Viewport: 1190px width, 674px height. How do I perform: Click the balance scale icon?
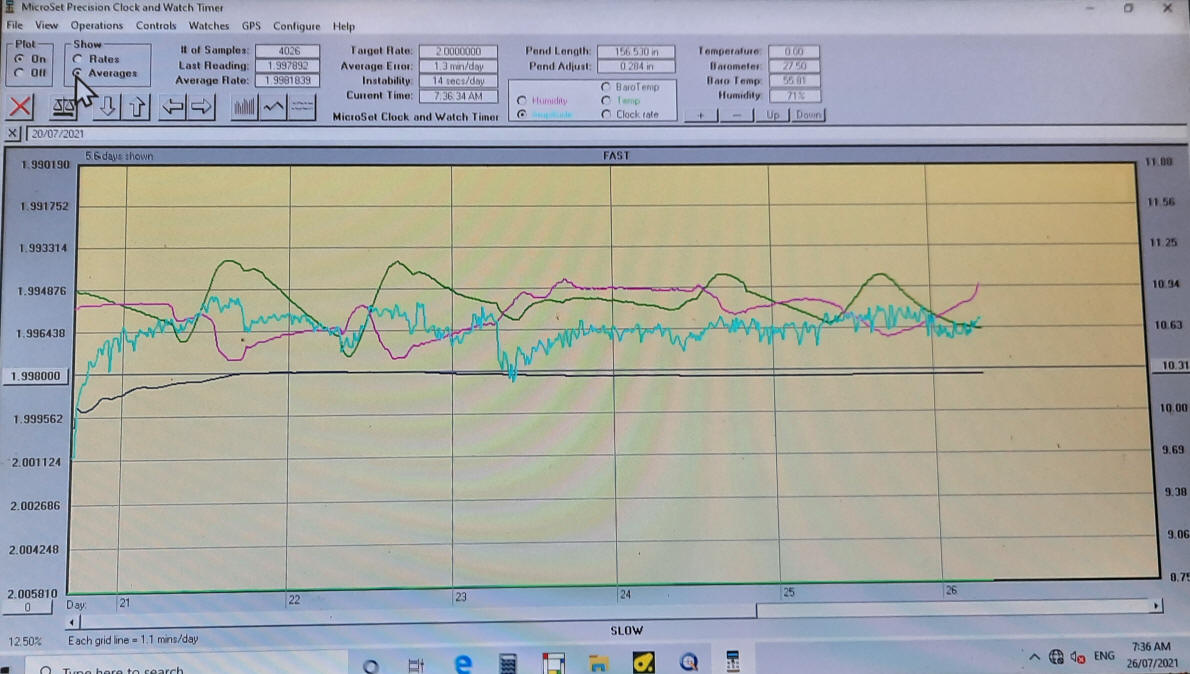click(63, 106)
